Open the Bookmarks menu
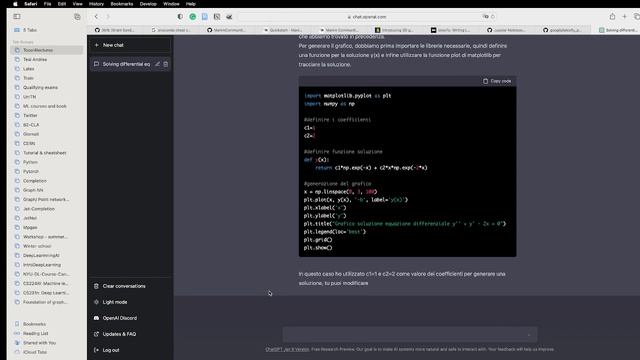 click(122, 4)
